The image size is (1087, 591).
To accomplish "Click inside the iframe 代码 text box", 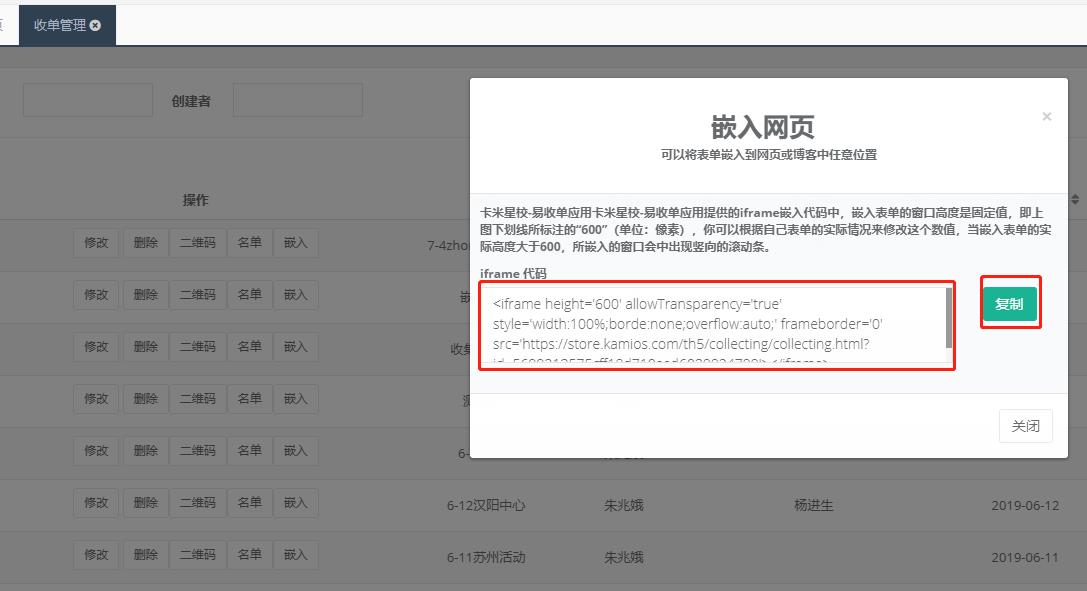I will pyautogui.click(x=713, y=326).
